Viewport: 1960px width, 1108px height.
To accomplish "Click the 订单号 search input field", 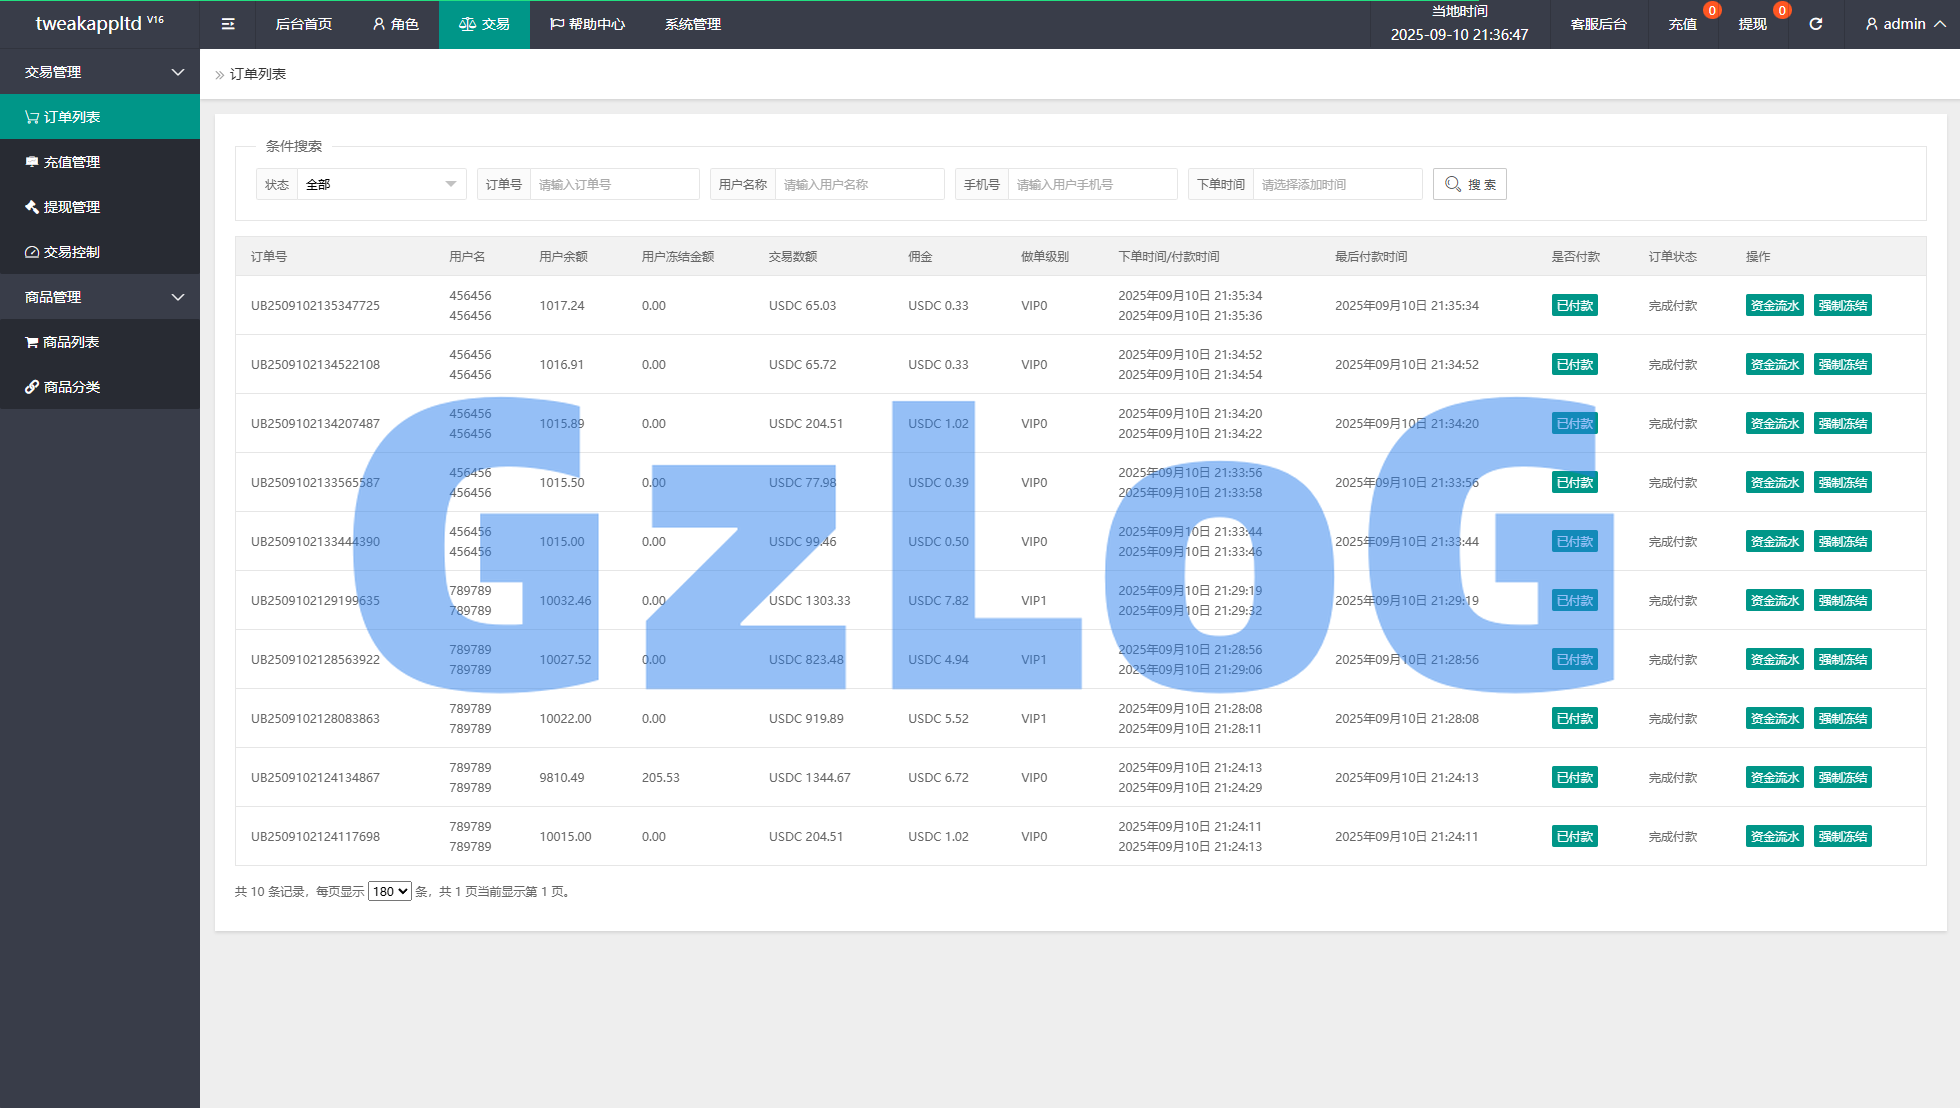I will 613,184.
